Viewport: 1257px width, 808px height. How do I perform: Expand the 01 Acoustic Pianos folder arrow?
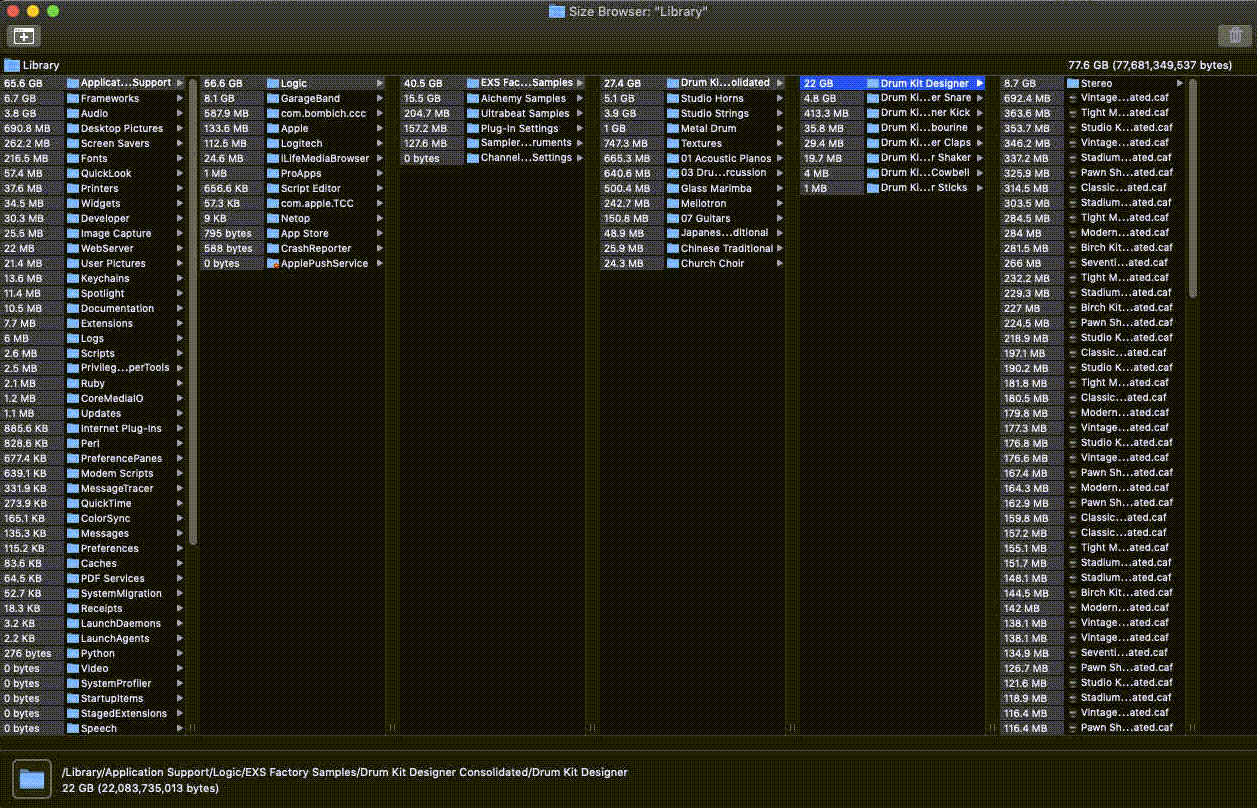pyautogui.click(x=780, y=158)
